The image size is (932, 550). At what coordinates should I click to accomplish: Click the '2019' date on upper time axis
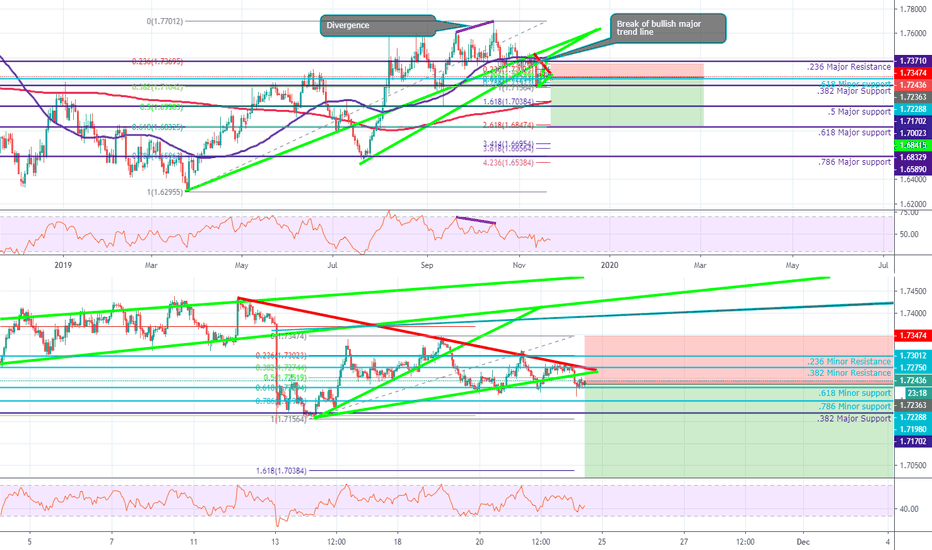[x=64, y=266]
